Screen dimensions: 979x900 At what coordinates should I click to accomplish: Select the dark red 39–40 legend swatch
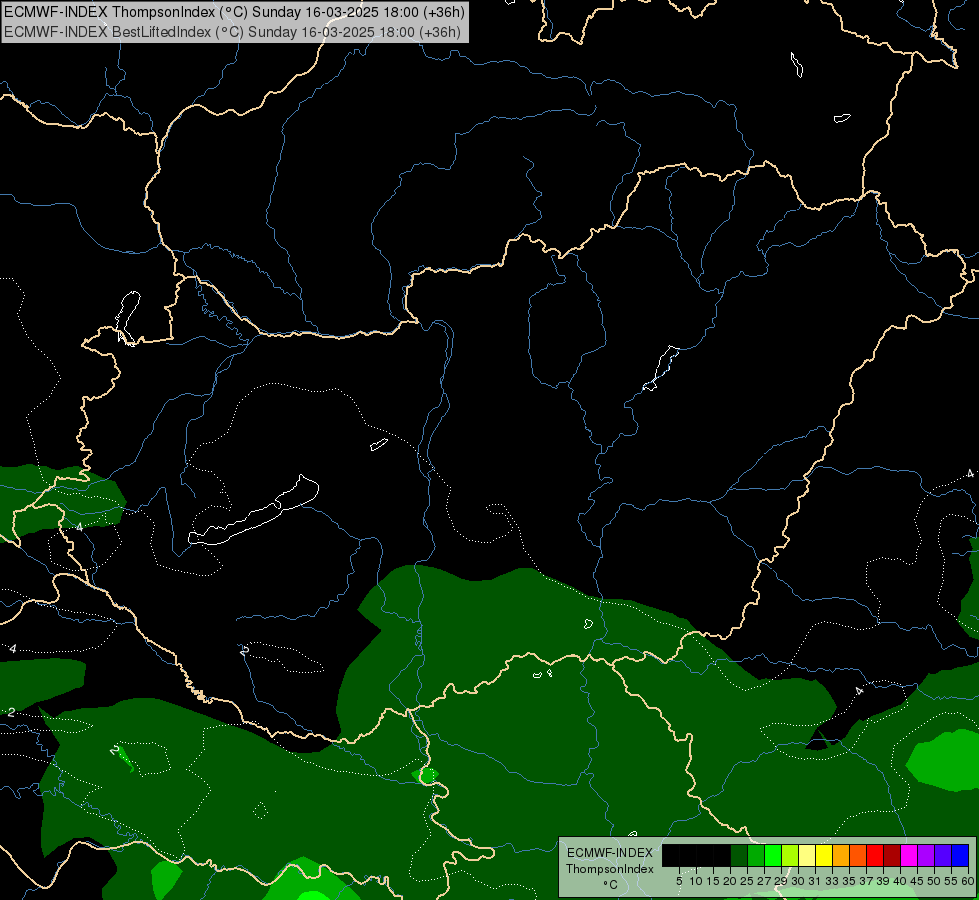(x=892, y=855)
